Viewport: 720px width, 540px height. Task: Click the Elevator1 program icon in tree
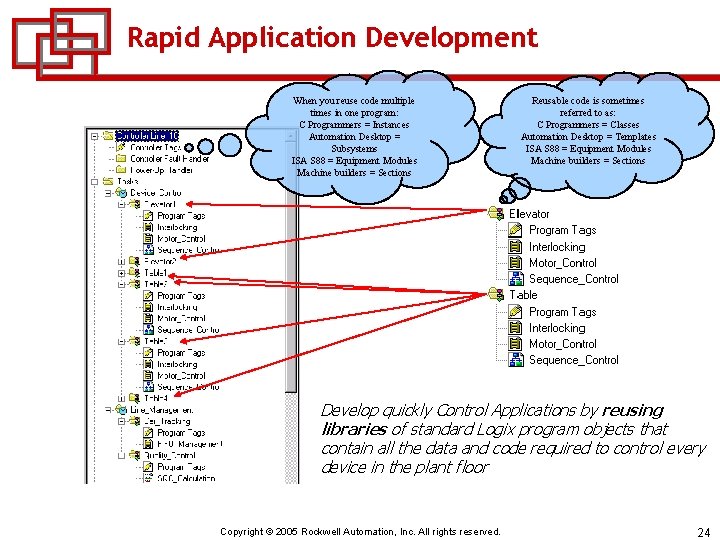135,204
